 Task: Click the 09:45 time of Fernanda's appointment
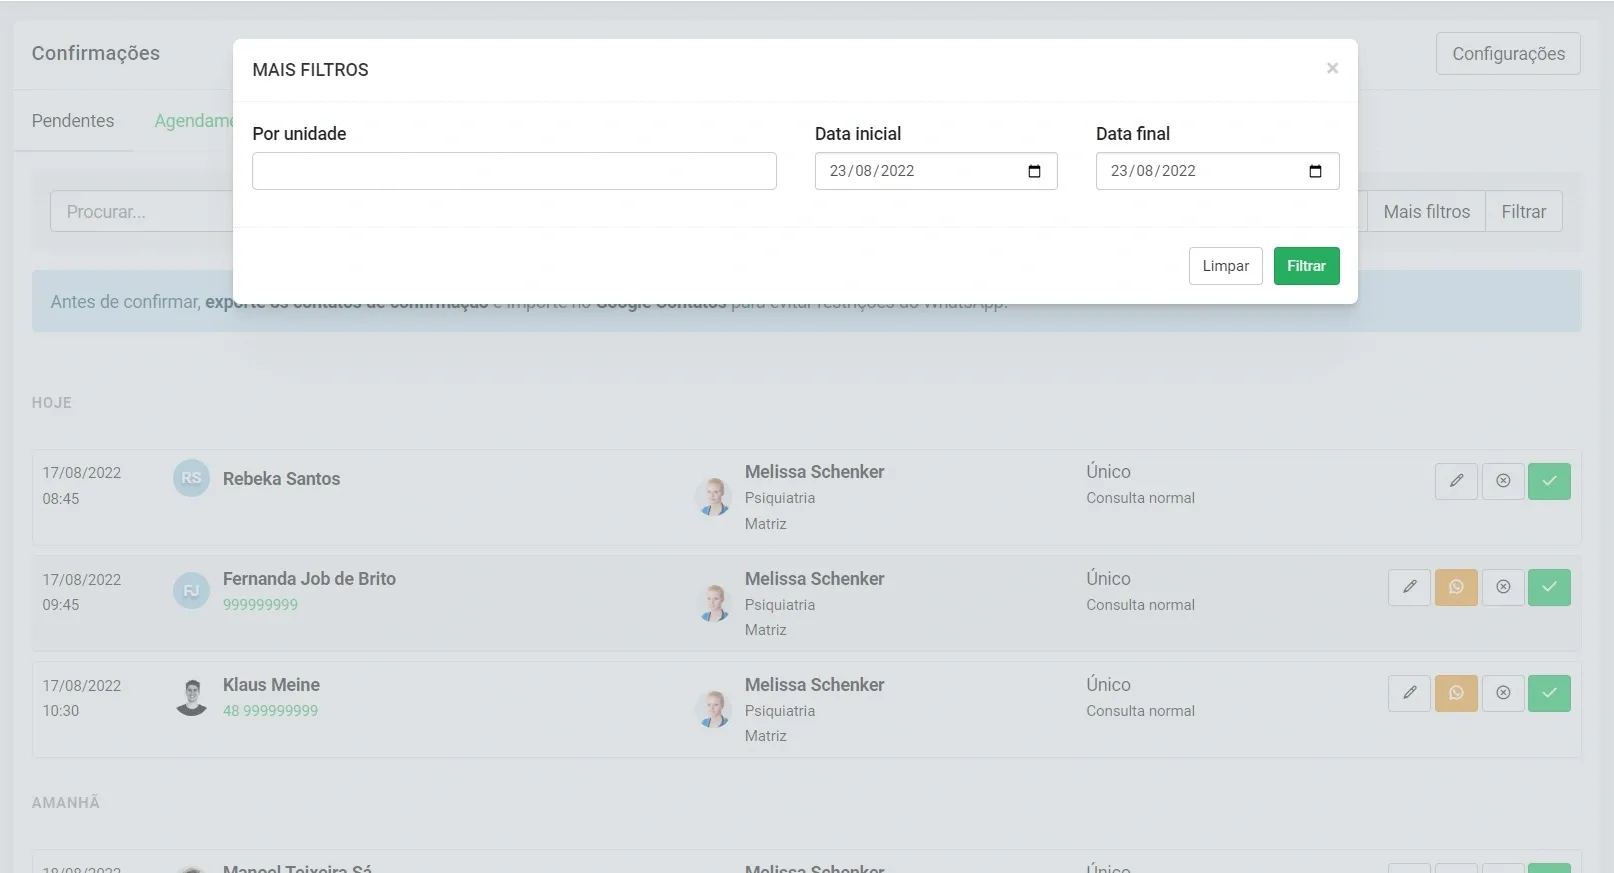(x=61, y=605)
